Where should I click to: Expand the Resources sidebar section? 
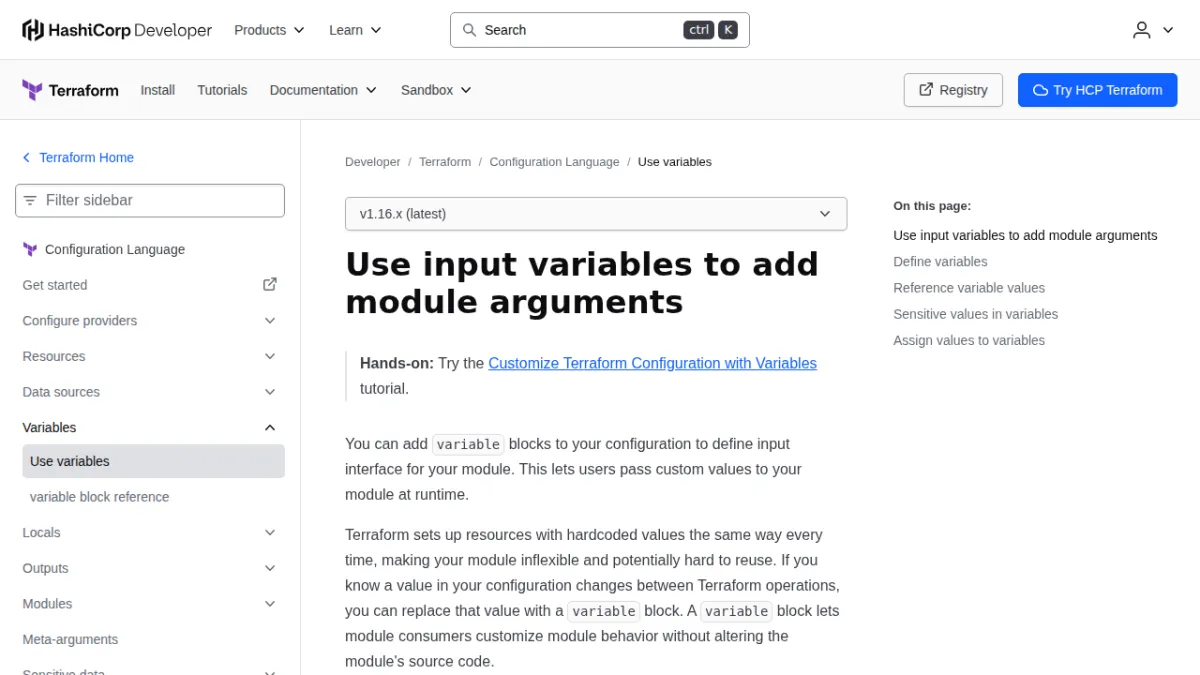pos(150,356)
